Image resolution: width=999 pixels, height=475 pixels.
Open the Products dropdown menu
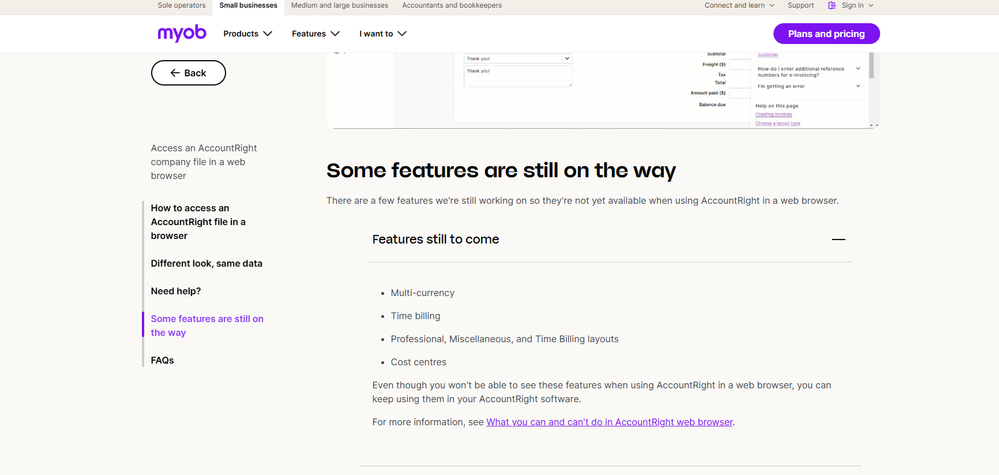pos(247,34)
